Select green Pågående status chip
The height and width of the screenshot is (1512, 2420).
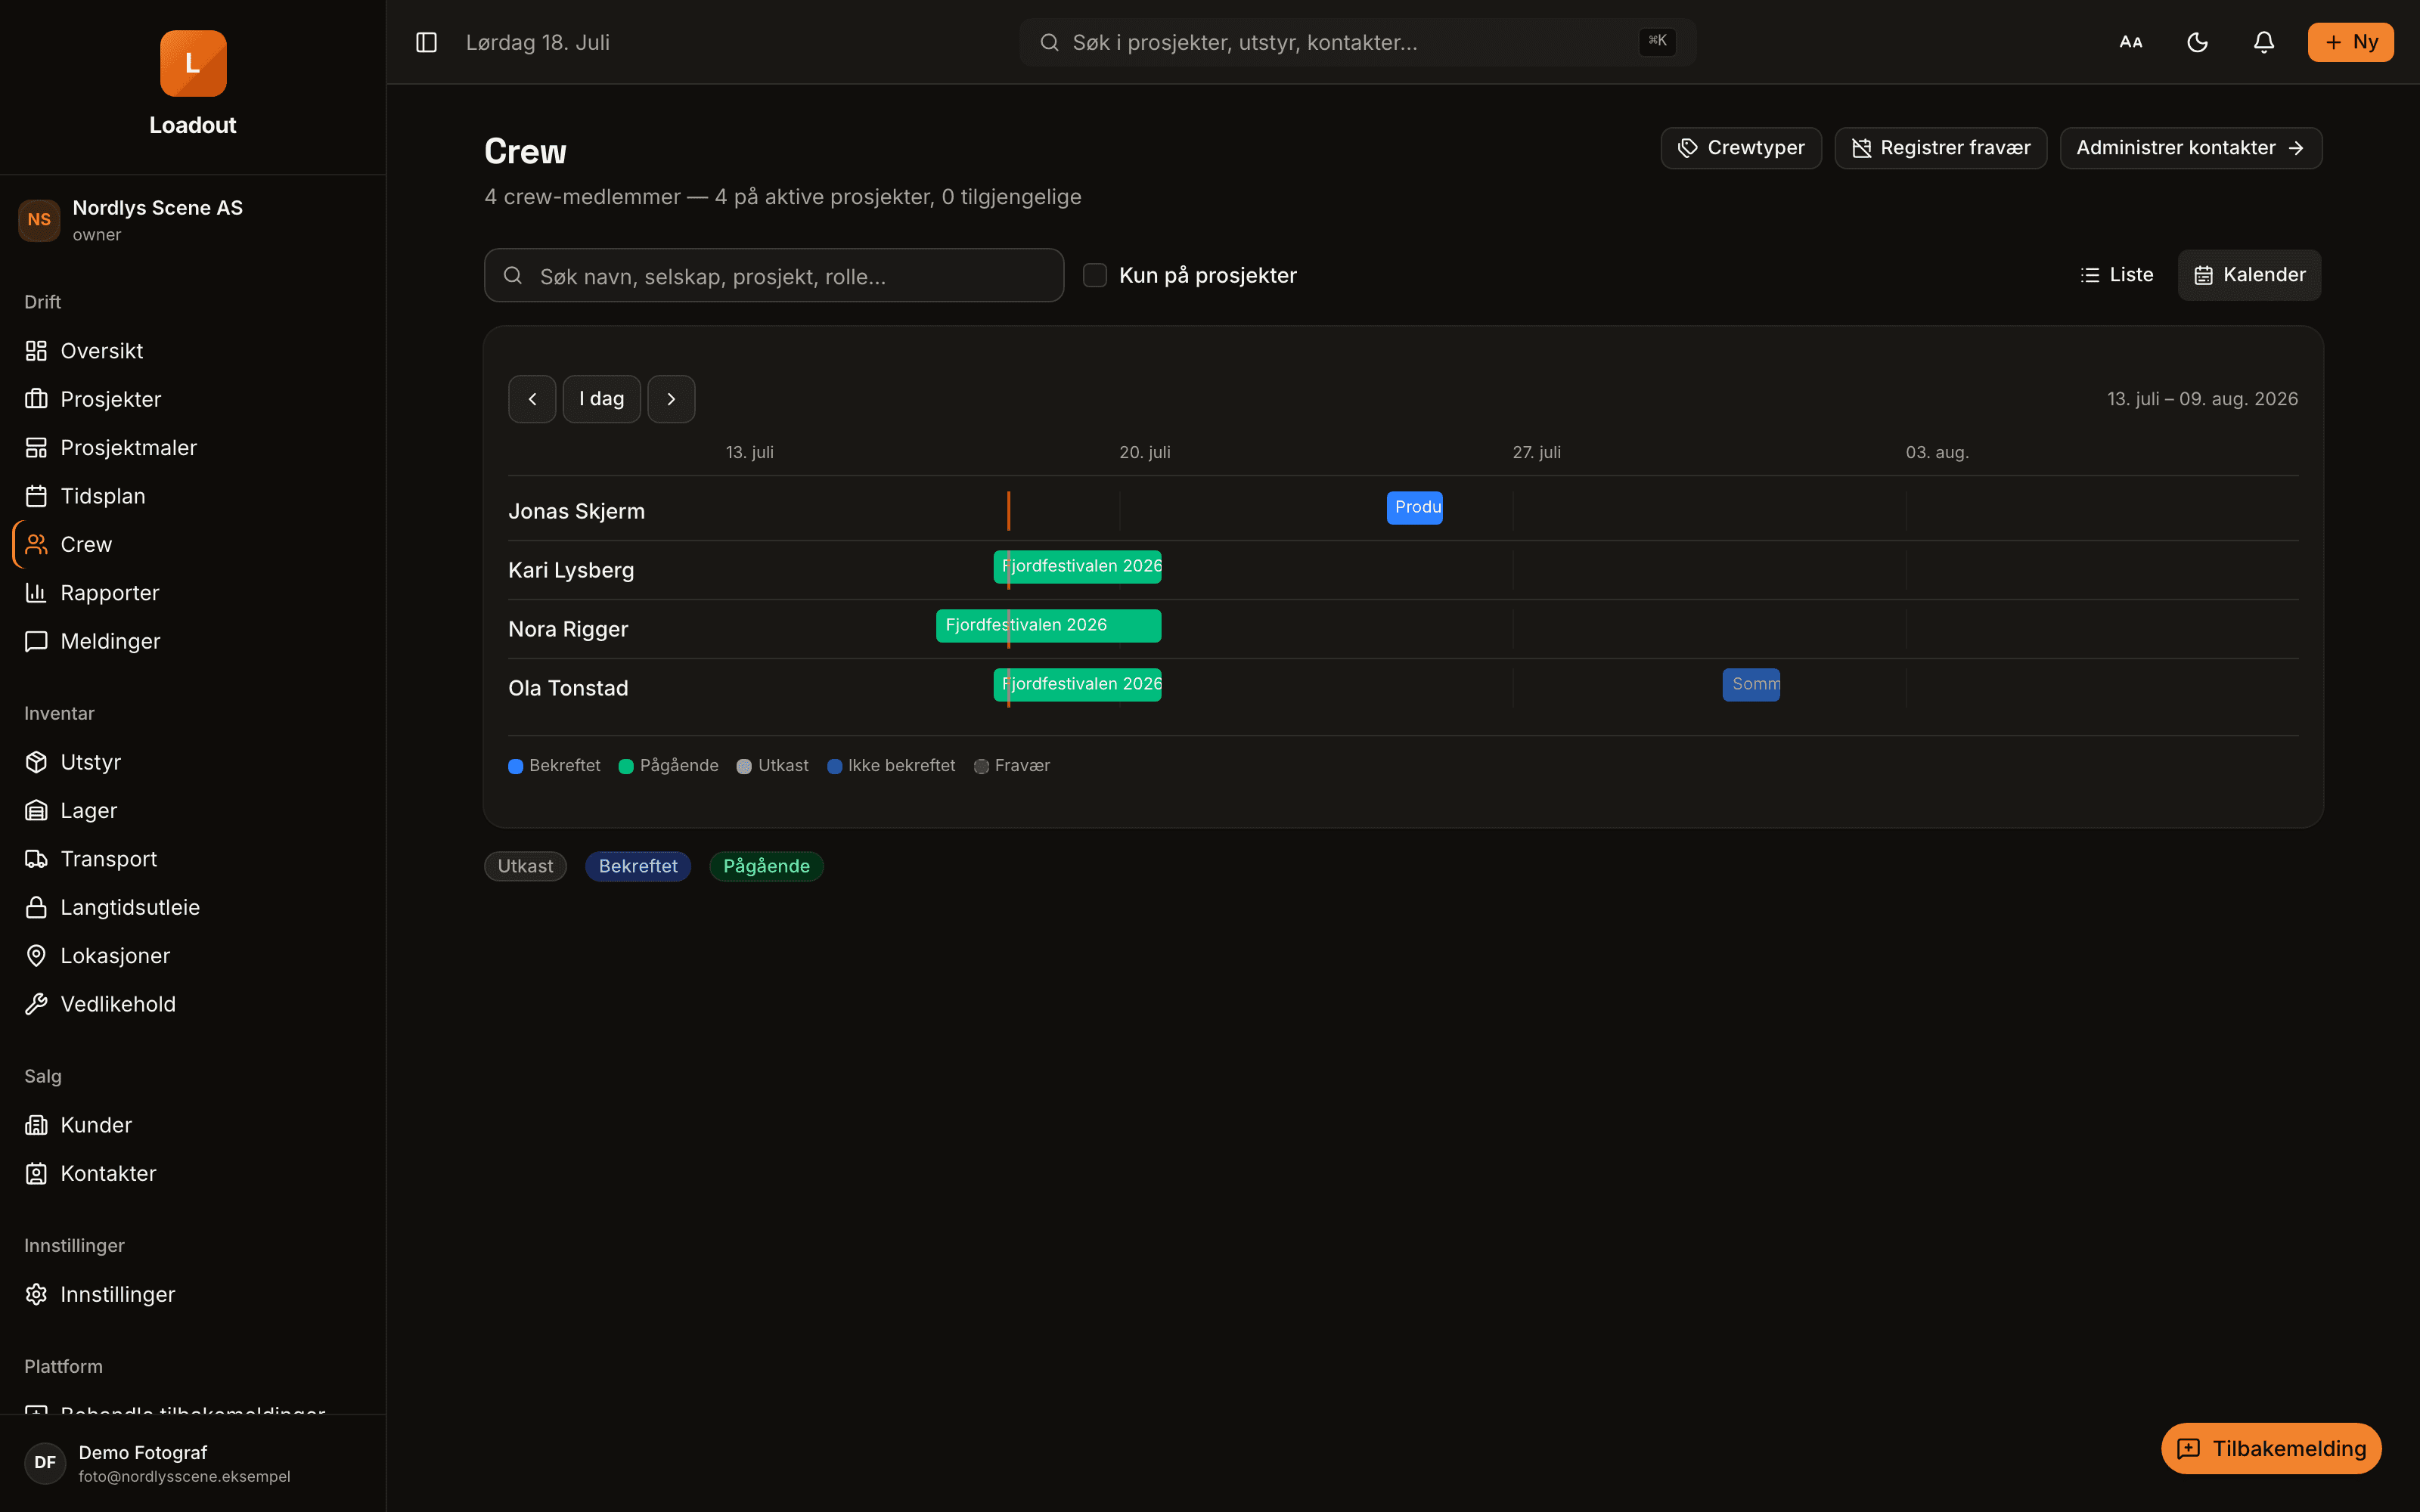[766, 866]
